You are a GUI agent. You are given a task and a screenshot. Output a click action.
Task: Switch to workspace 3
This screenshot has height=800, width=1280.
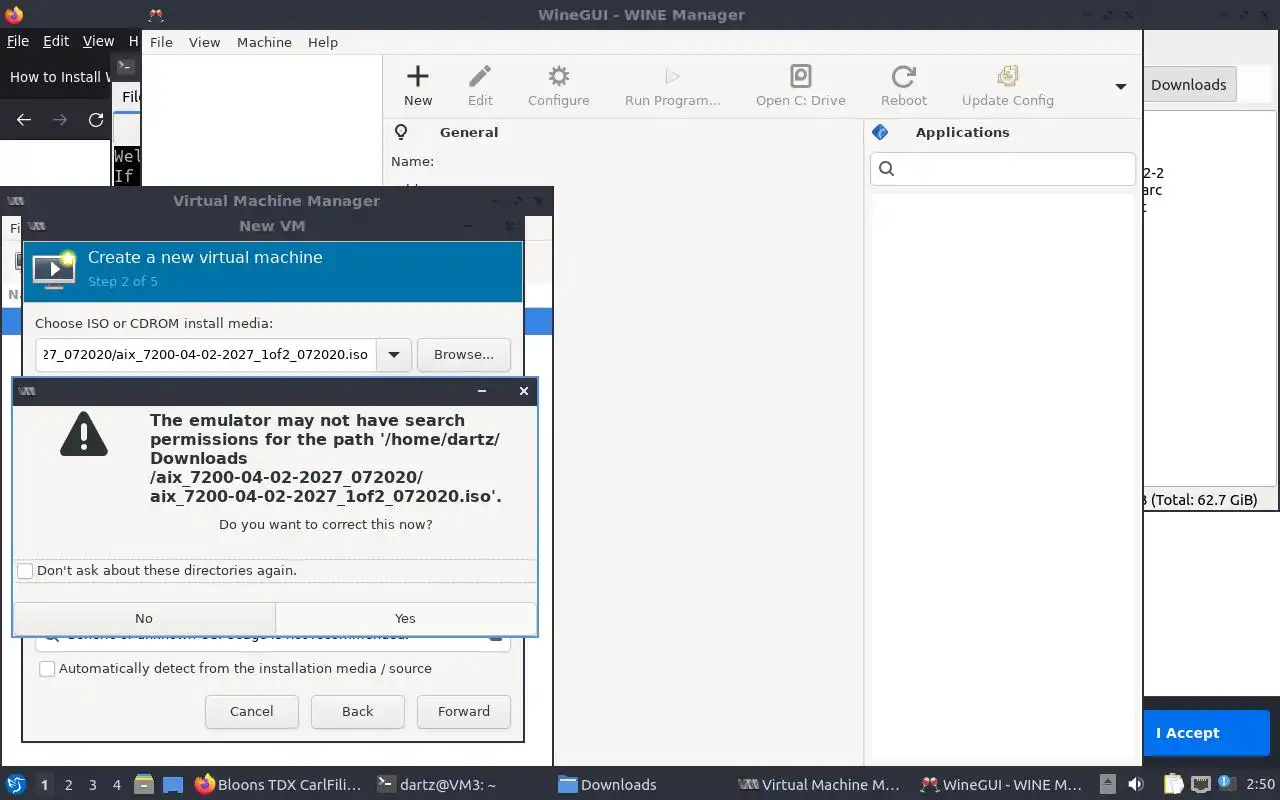[x=93, y=785]
